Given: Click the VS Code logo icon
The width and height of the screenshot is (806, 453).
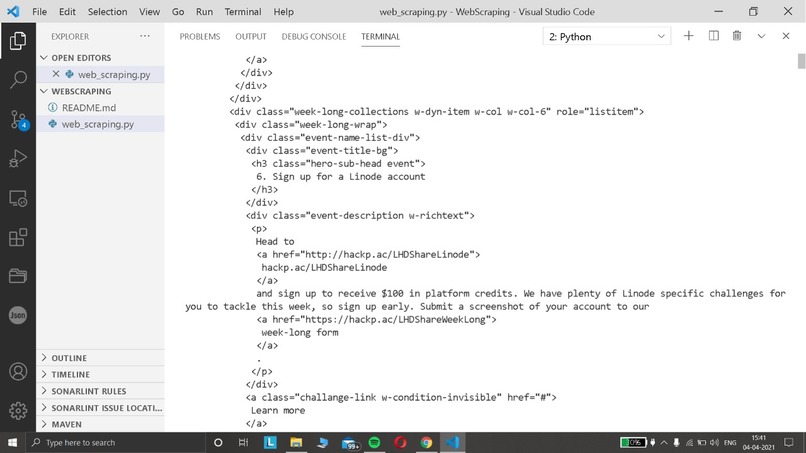Looking at the screenshot, I should point(13,11).
